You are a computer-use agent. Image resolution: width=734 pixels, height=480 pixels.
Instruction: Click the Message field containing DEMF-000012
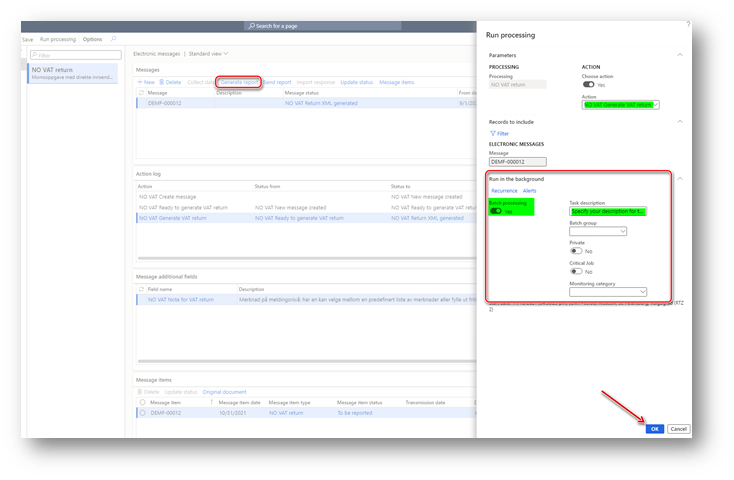(517, 162)
